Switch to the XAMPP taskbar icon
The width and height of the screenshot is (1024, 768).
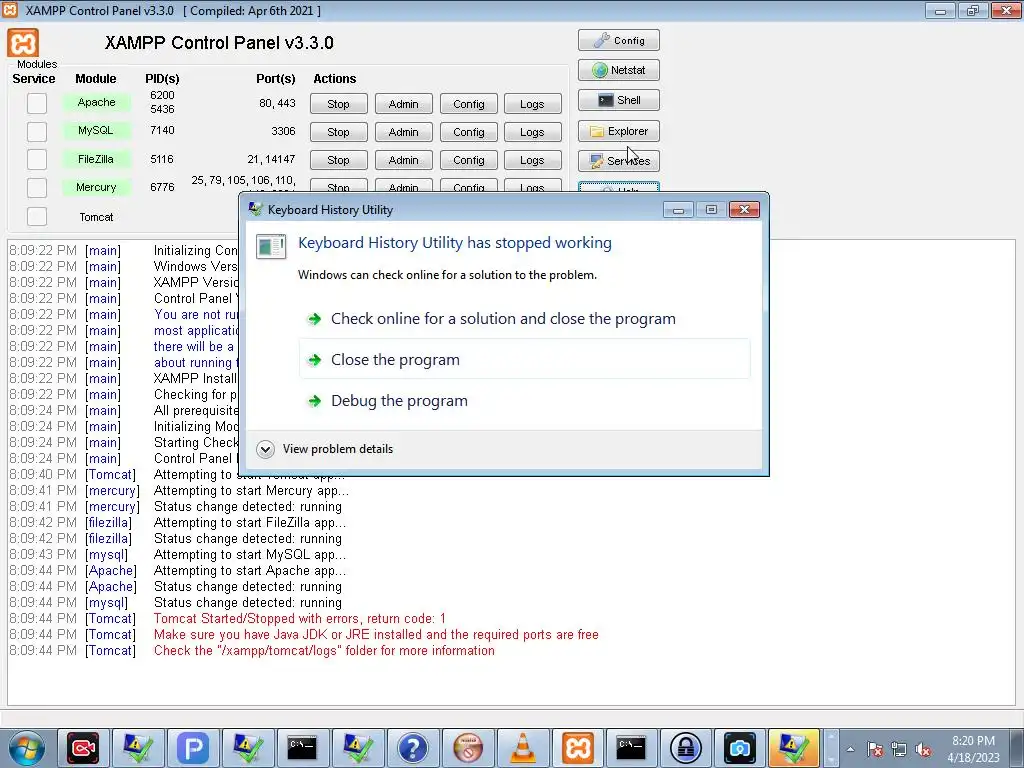point(578,748)
